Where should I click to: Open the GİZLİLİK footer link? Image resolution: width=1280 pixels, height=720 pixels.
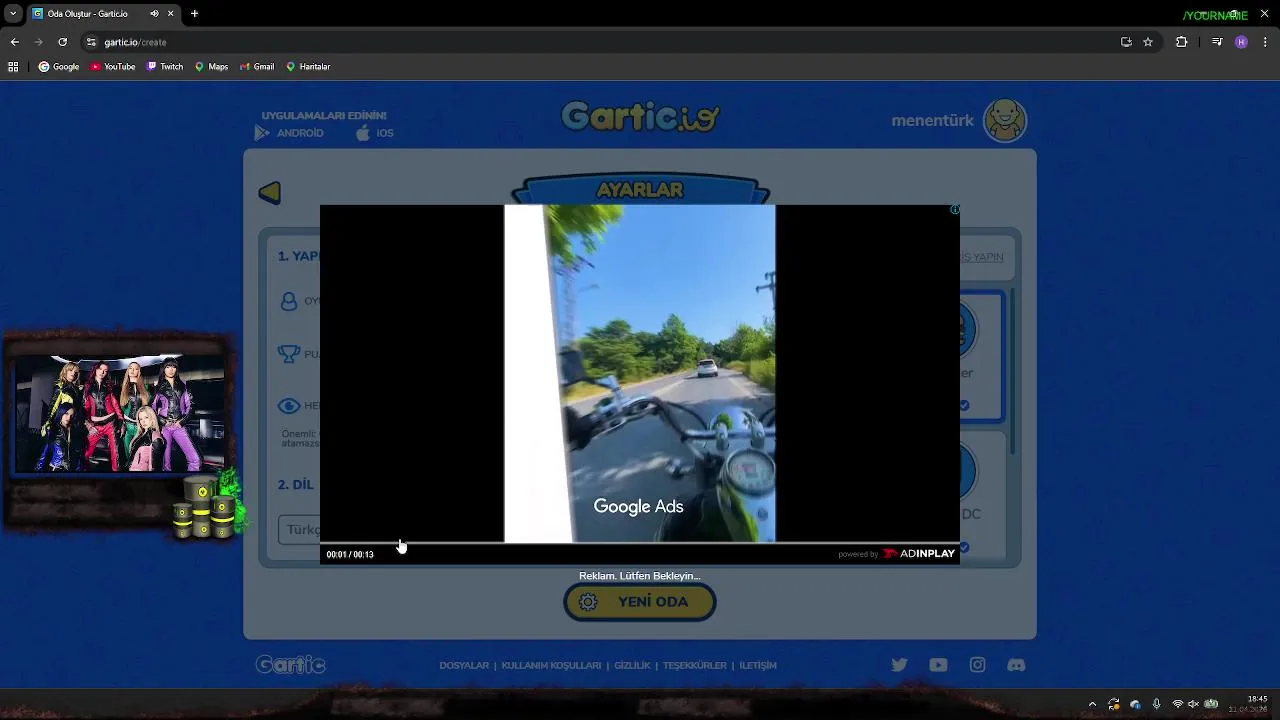coord(632,665)
